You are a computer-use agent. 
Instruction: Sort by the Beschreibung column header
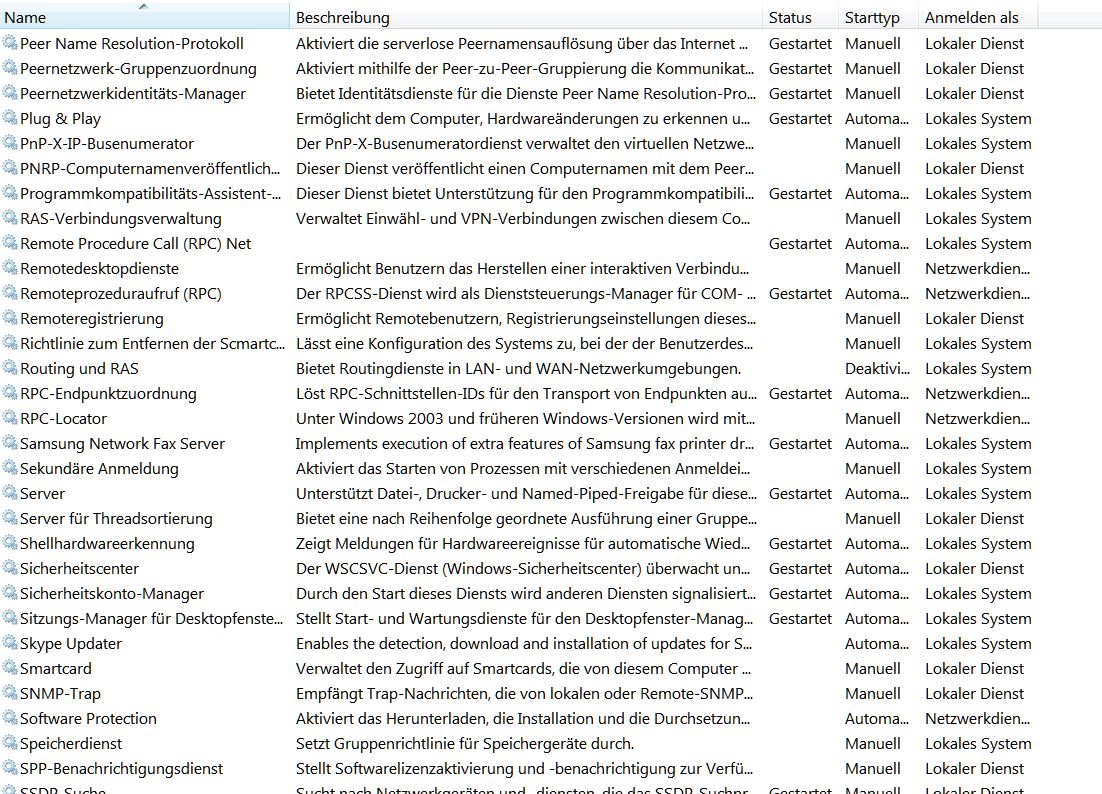click(x=526, y=18)
